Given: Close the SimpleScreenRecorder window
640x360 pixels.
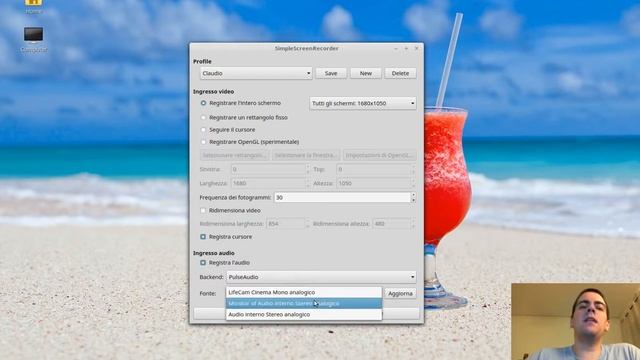Looking at the screenshot, I should [416, 49].
